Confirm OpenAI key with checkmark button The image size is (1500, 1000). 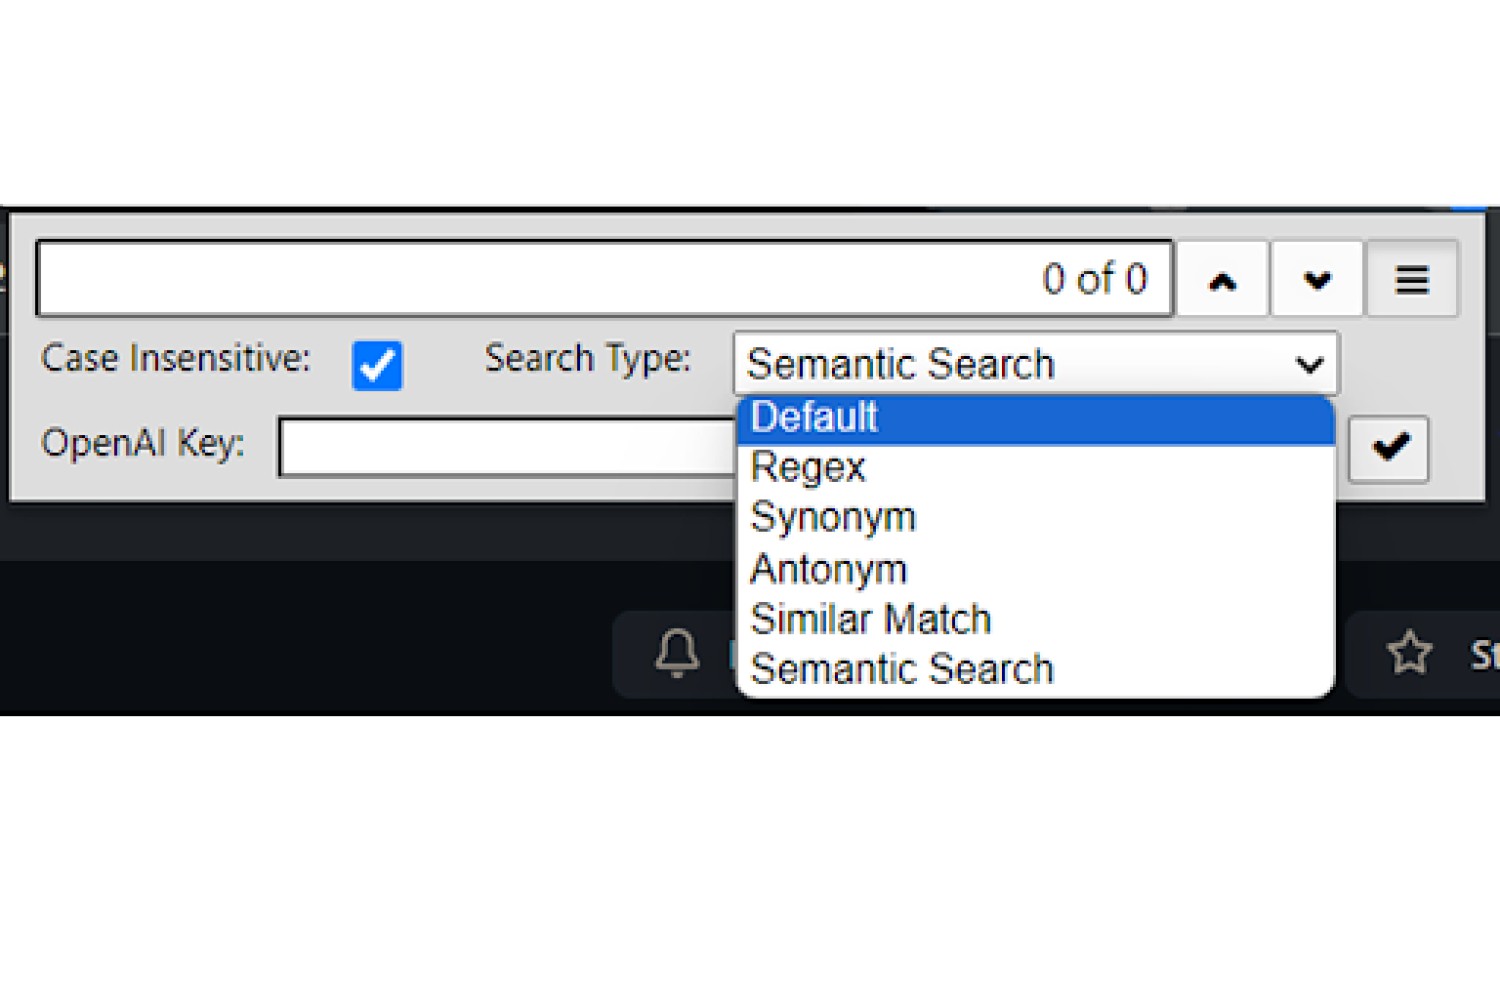[1389, 448]
